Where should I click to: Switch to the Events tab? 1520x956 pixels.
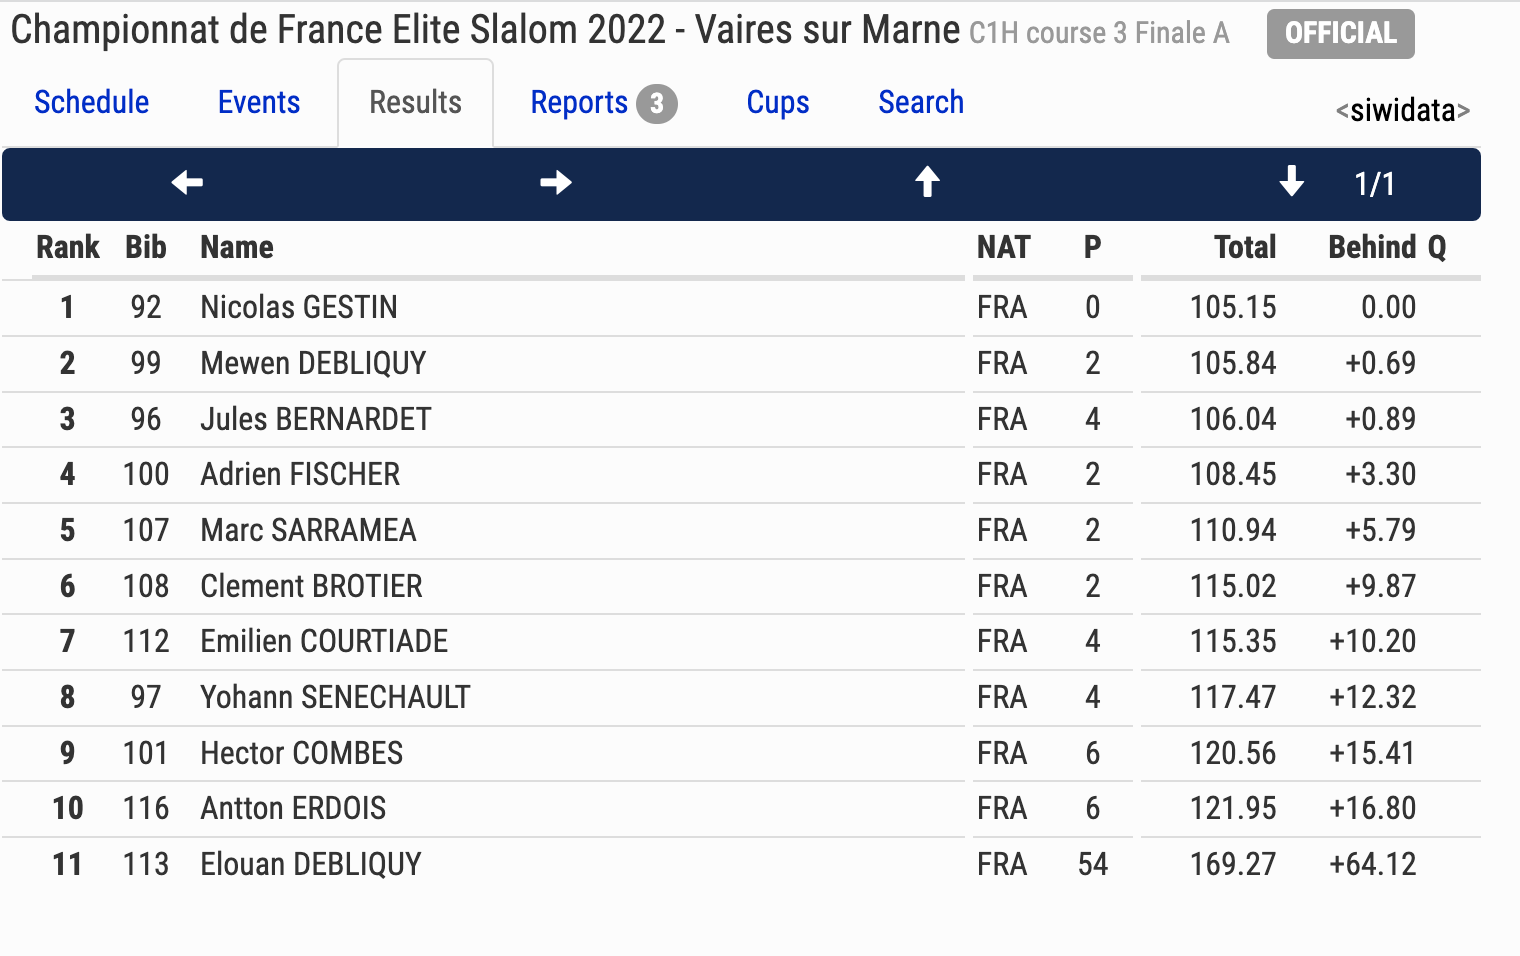coord(259,102)
